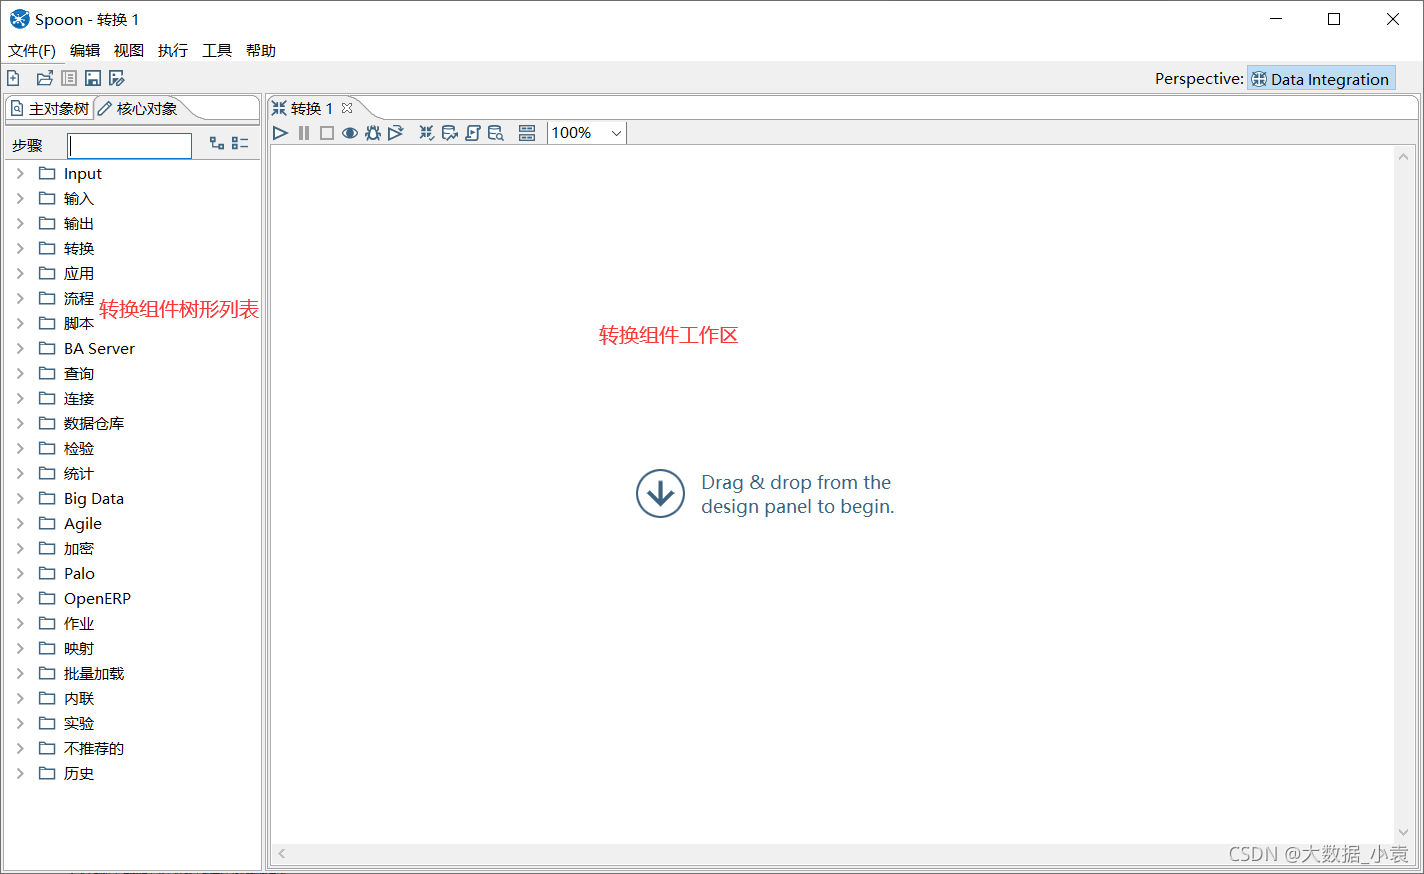Select the 加密 tree item
Image resolution: width=1424 pixels, height=874 pixels.
point(79,549)
